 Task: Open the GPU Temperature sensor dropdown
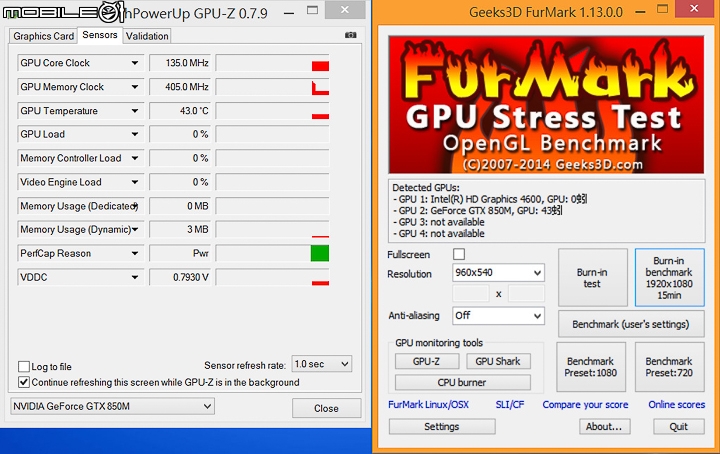tap(135, 111)
